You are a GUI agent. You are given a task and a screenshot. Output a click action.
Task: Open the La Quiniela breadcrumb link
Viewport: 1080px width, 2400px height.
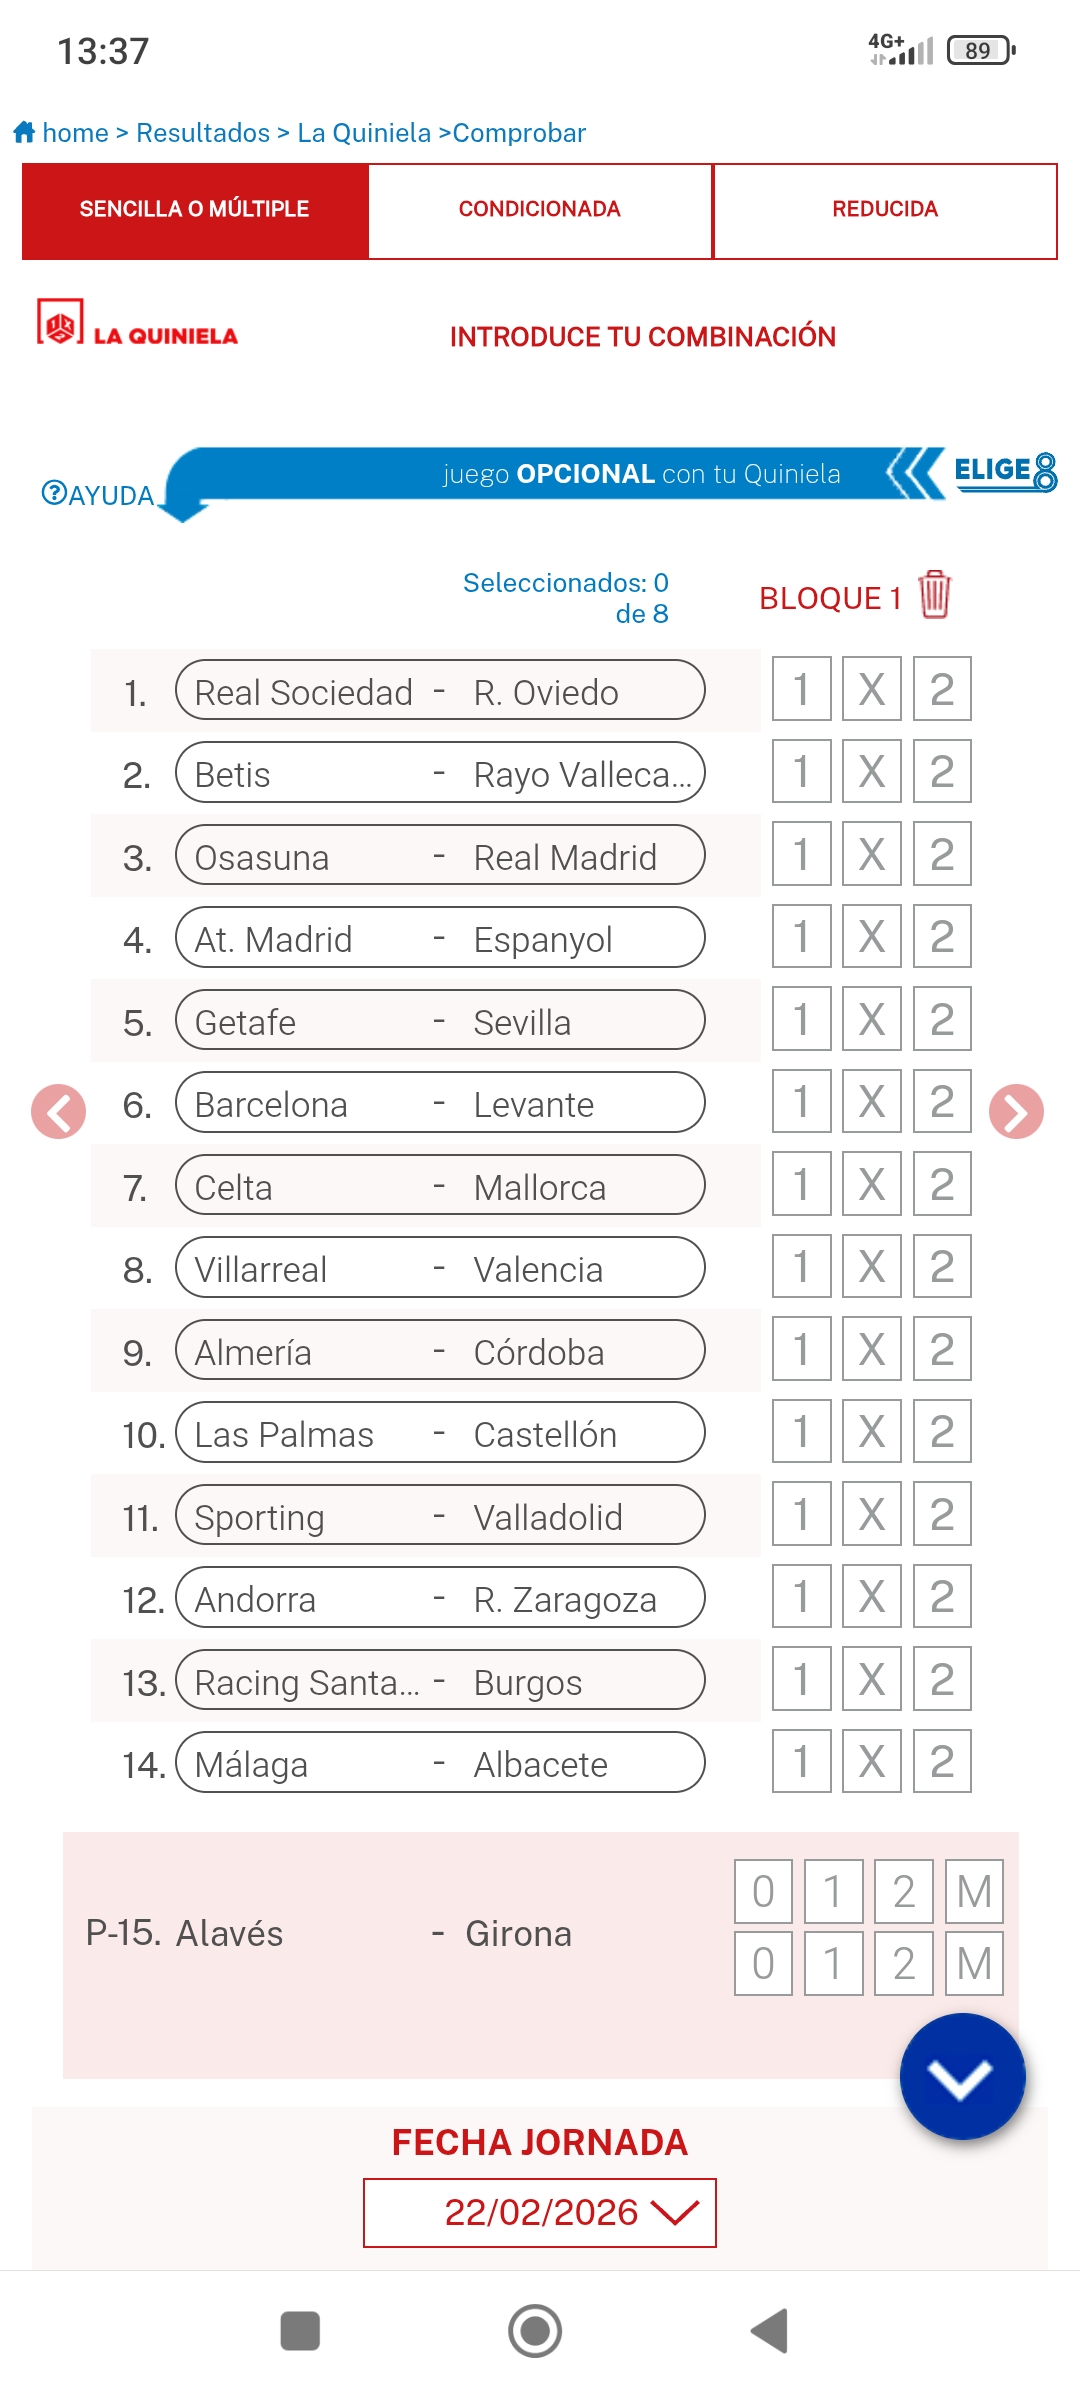[364, 132]
